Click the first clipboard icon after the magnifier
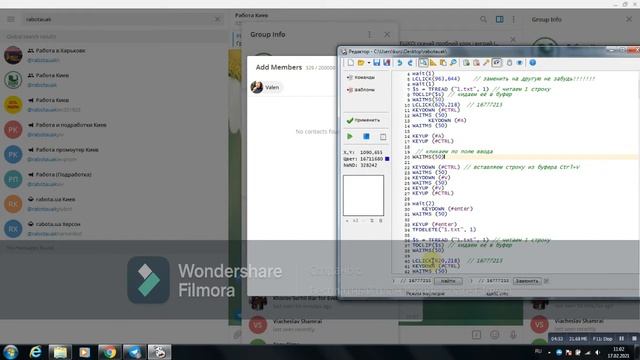This screenshot has height=360, width=640. click(x=466, y=63)
